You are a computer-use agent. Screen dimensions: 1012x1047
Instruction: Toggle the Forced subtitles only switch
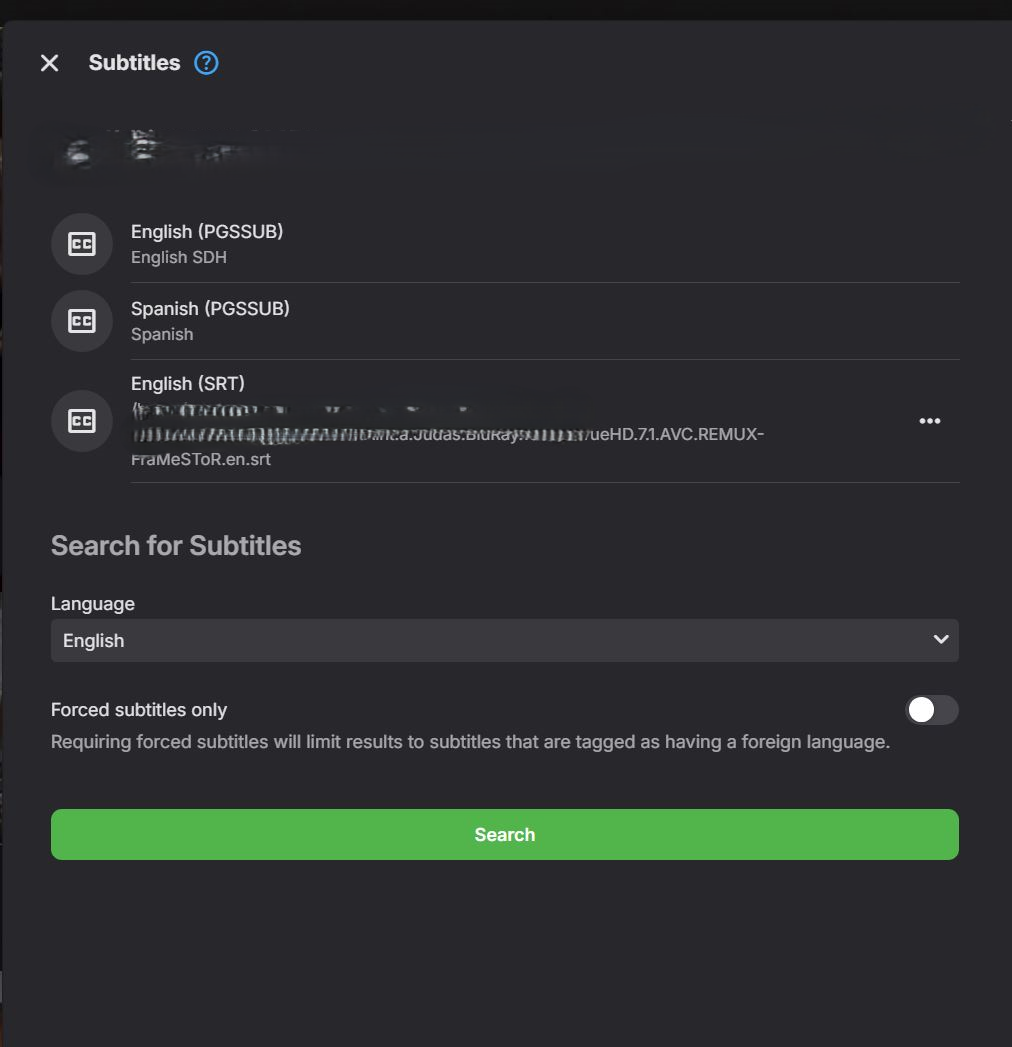point(931,710)
